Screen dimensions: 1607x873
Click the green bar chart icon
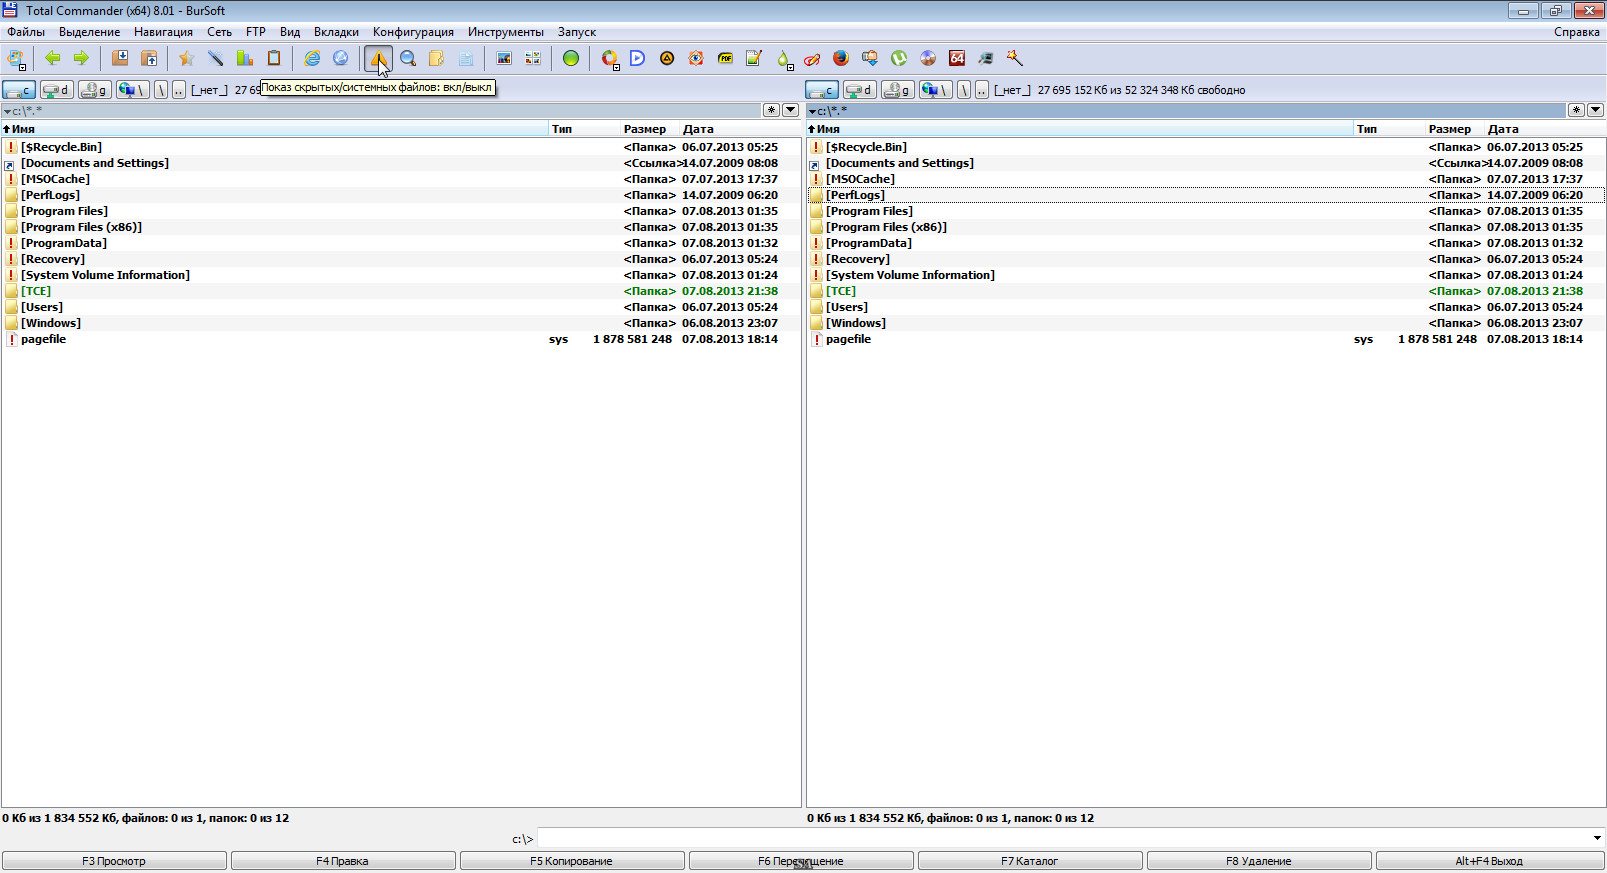244,58
